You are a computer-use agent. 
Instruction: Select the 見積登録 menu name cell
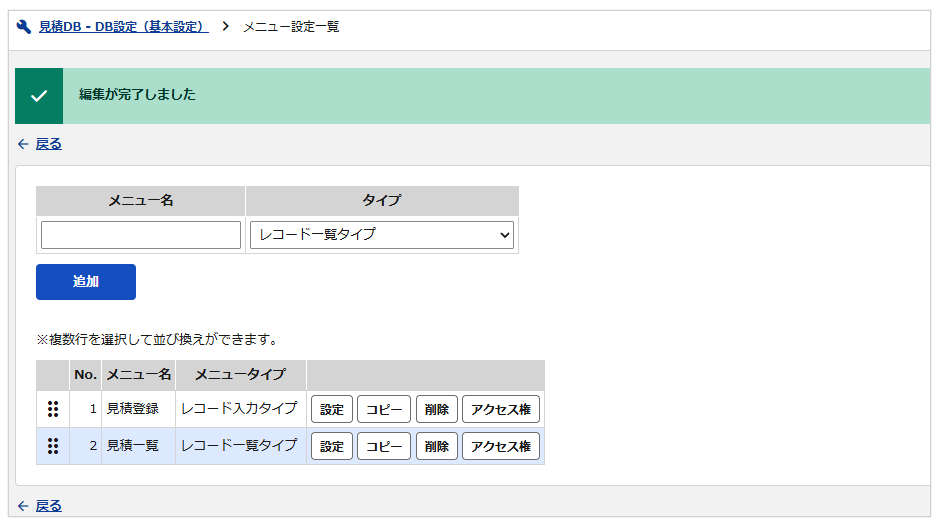coord(138,409)
